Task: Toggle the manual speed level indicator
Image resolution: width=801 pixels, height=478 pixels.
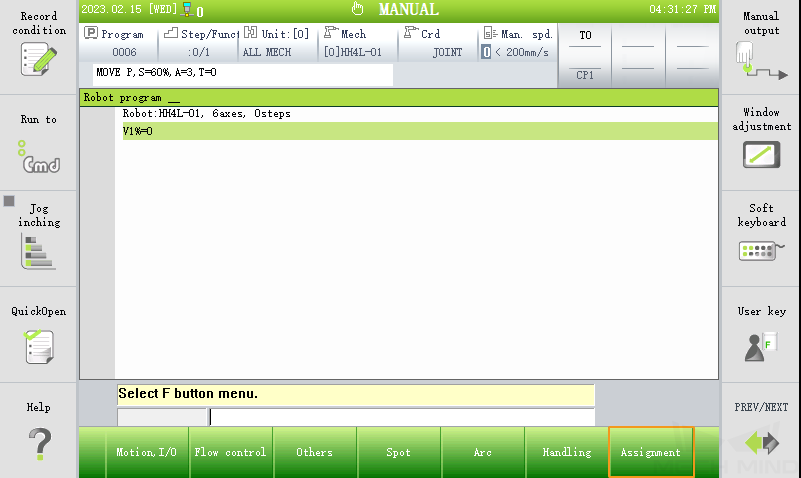Action: (x=486, y=52)
